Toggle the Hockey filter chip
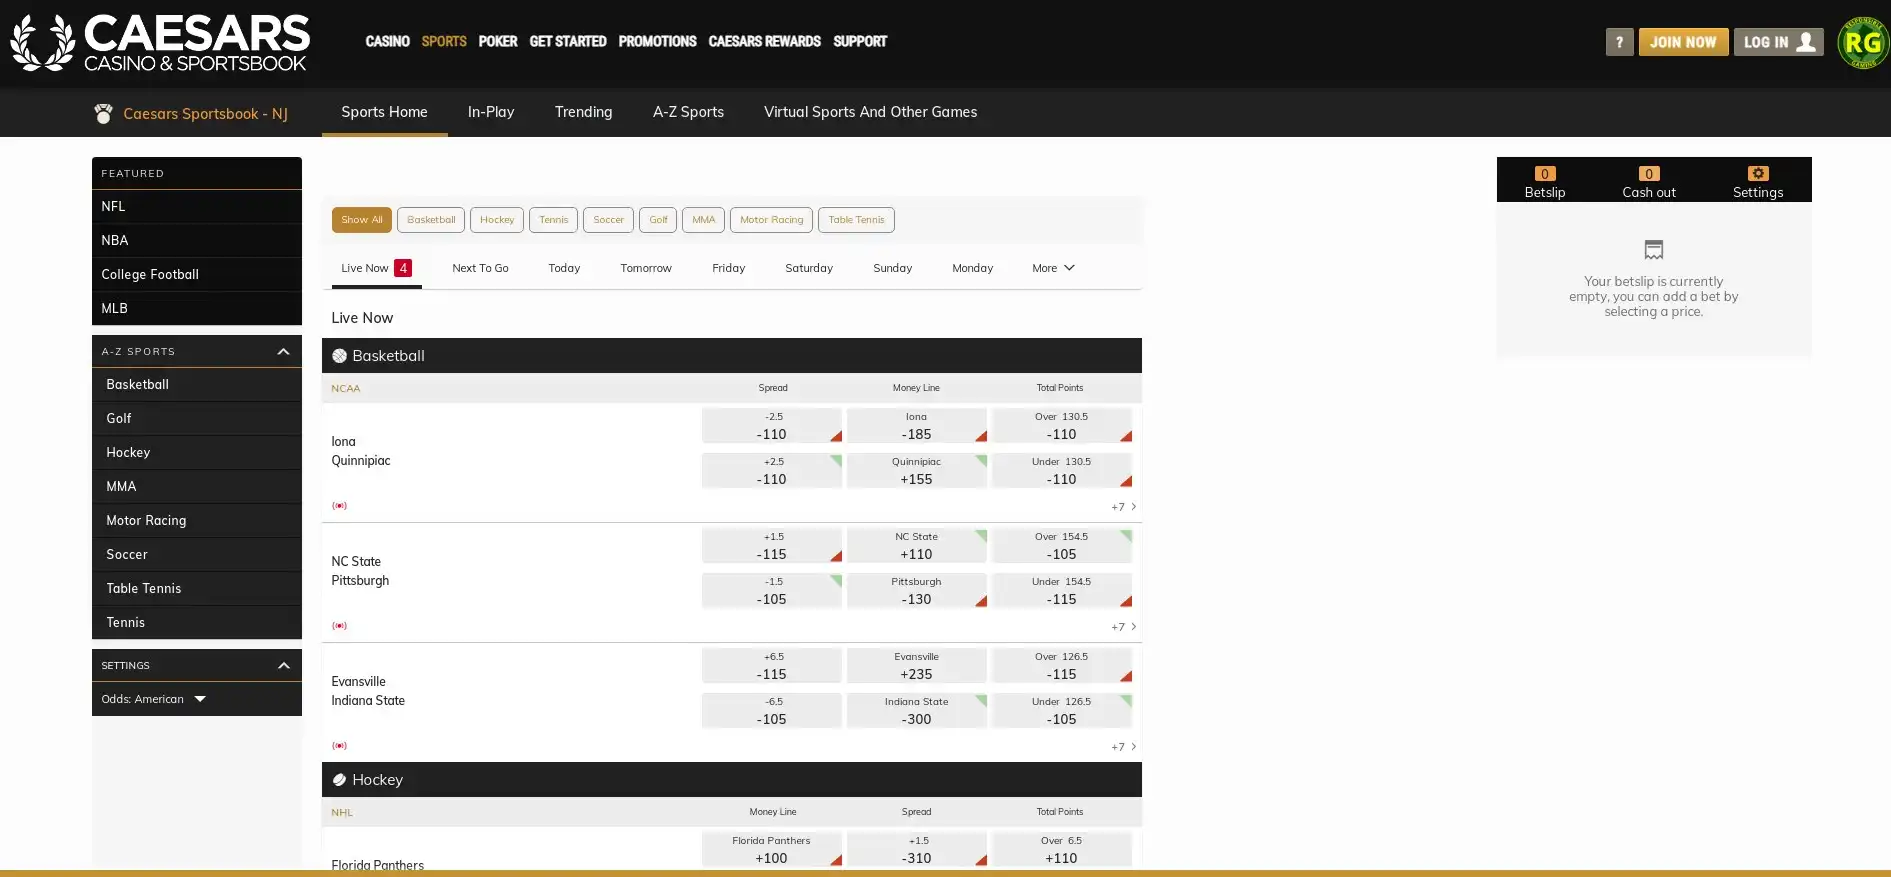This screenshot has width=1891, height=877. pyautogui.click(x=496, y=220)
